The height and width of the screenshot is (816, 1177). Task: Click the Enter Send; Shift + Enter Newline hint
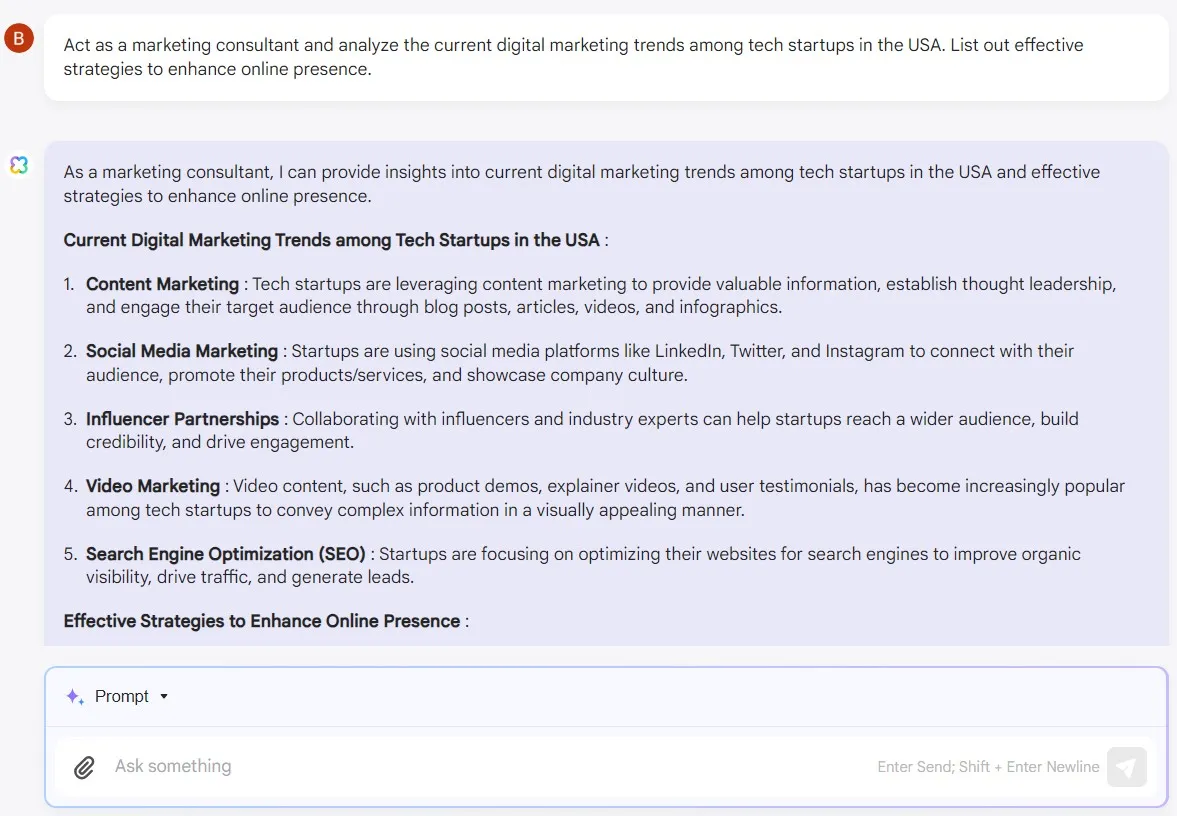coord(987,767)
